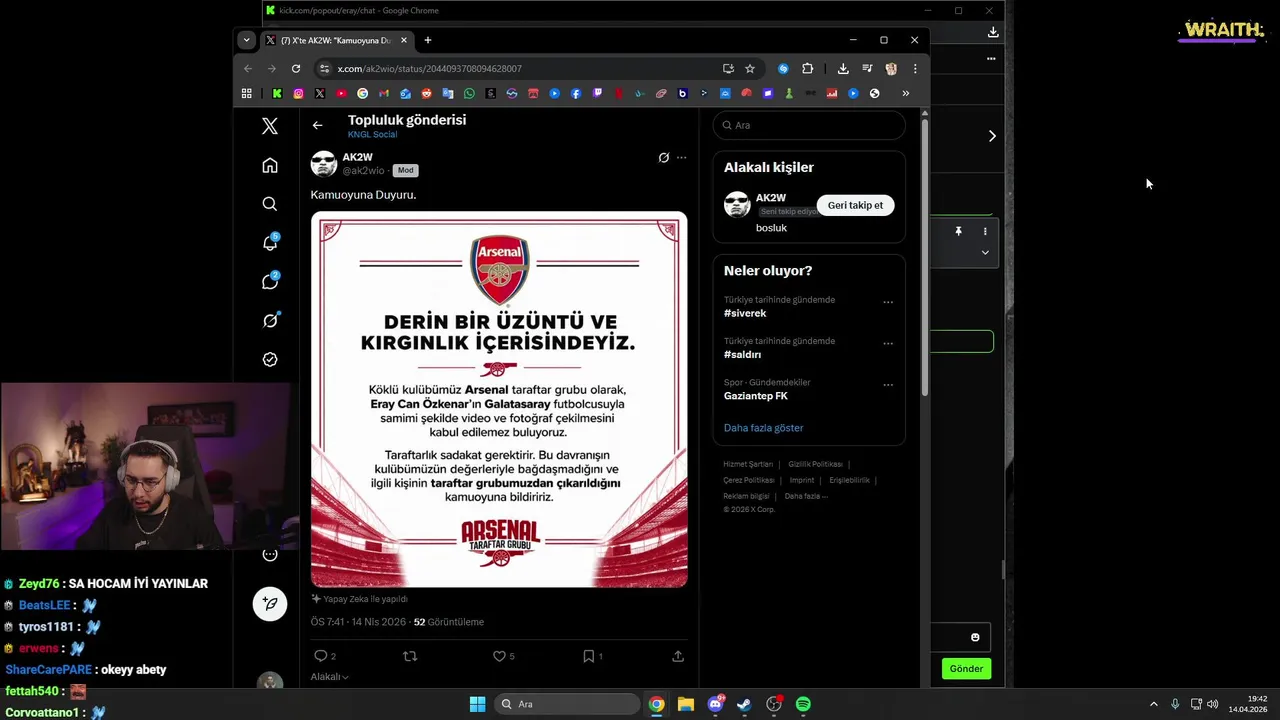
Task: Open Steam from the taskbar
Action: [x=744, y=704]
